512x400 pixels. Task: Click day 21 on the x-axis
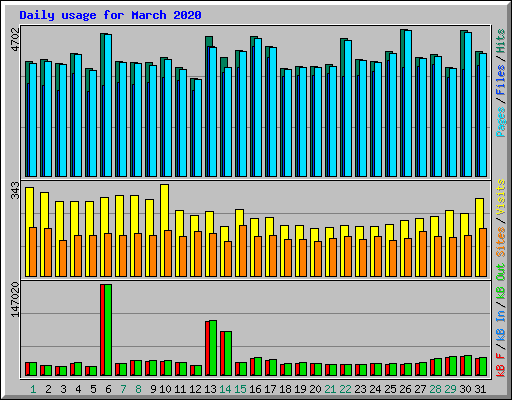(330, 389)
